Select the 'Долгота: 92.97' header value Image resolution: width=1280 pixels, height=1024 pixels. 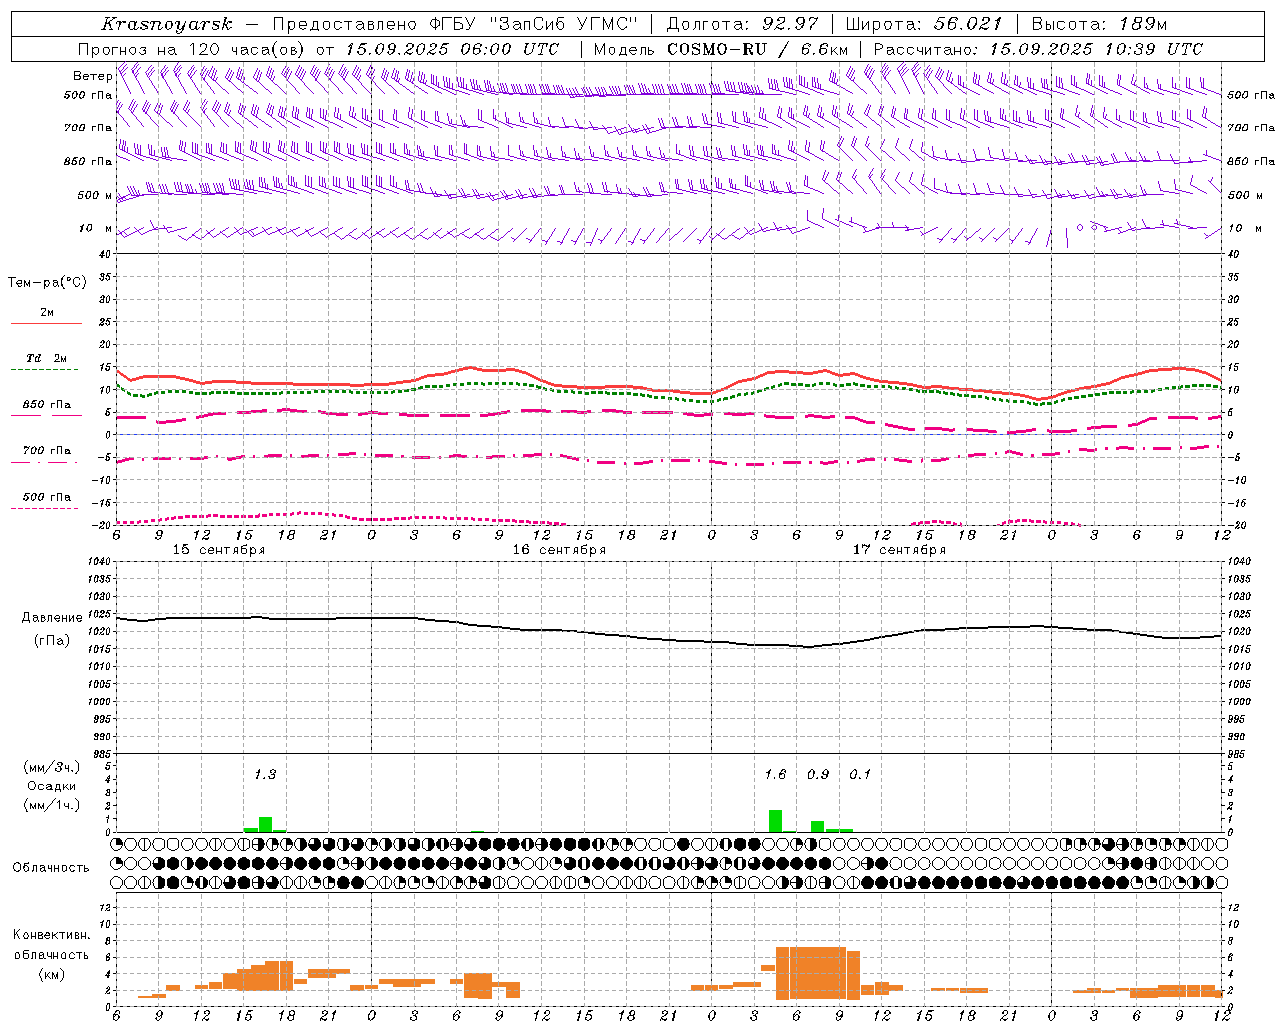click(x=742, y=24)
